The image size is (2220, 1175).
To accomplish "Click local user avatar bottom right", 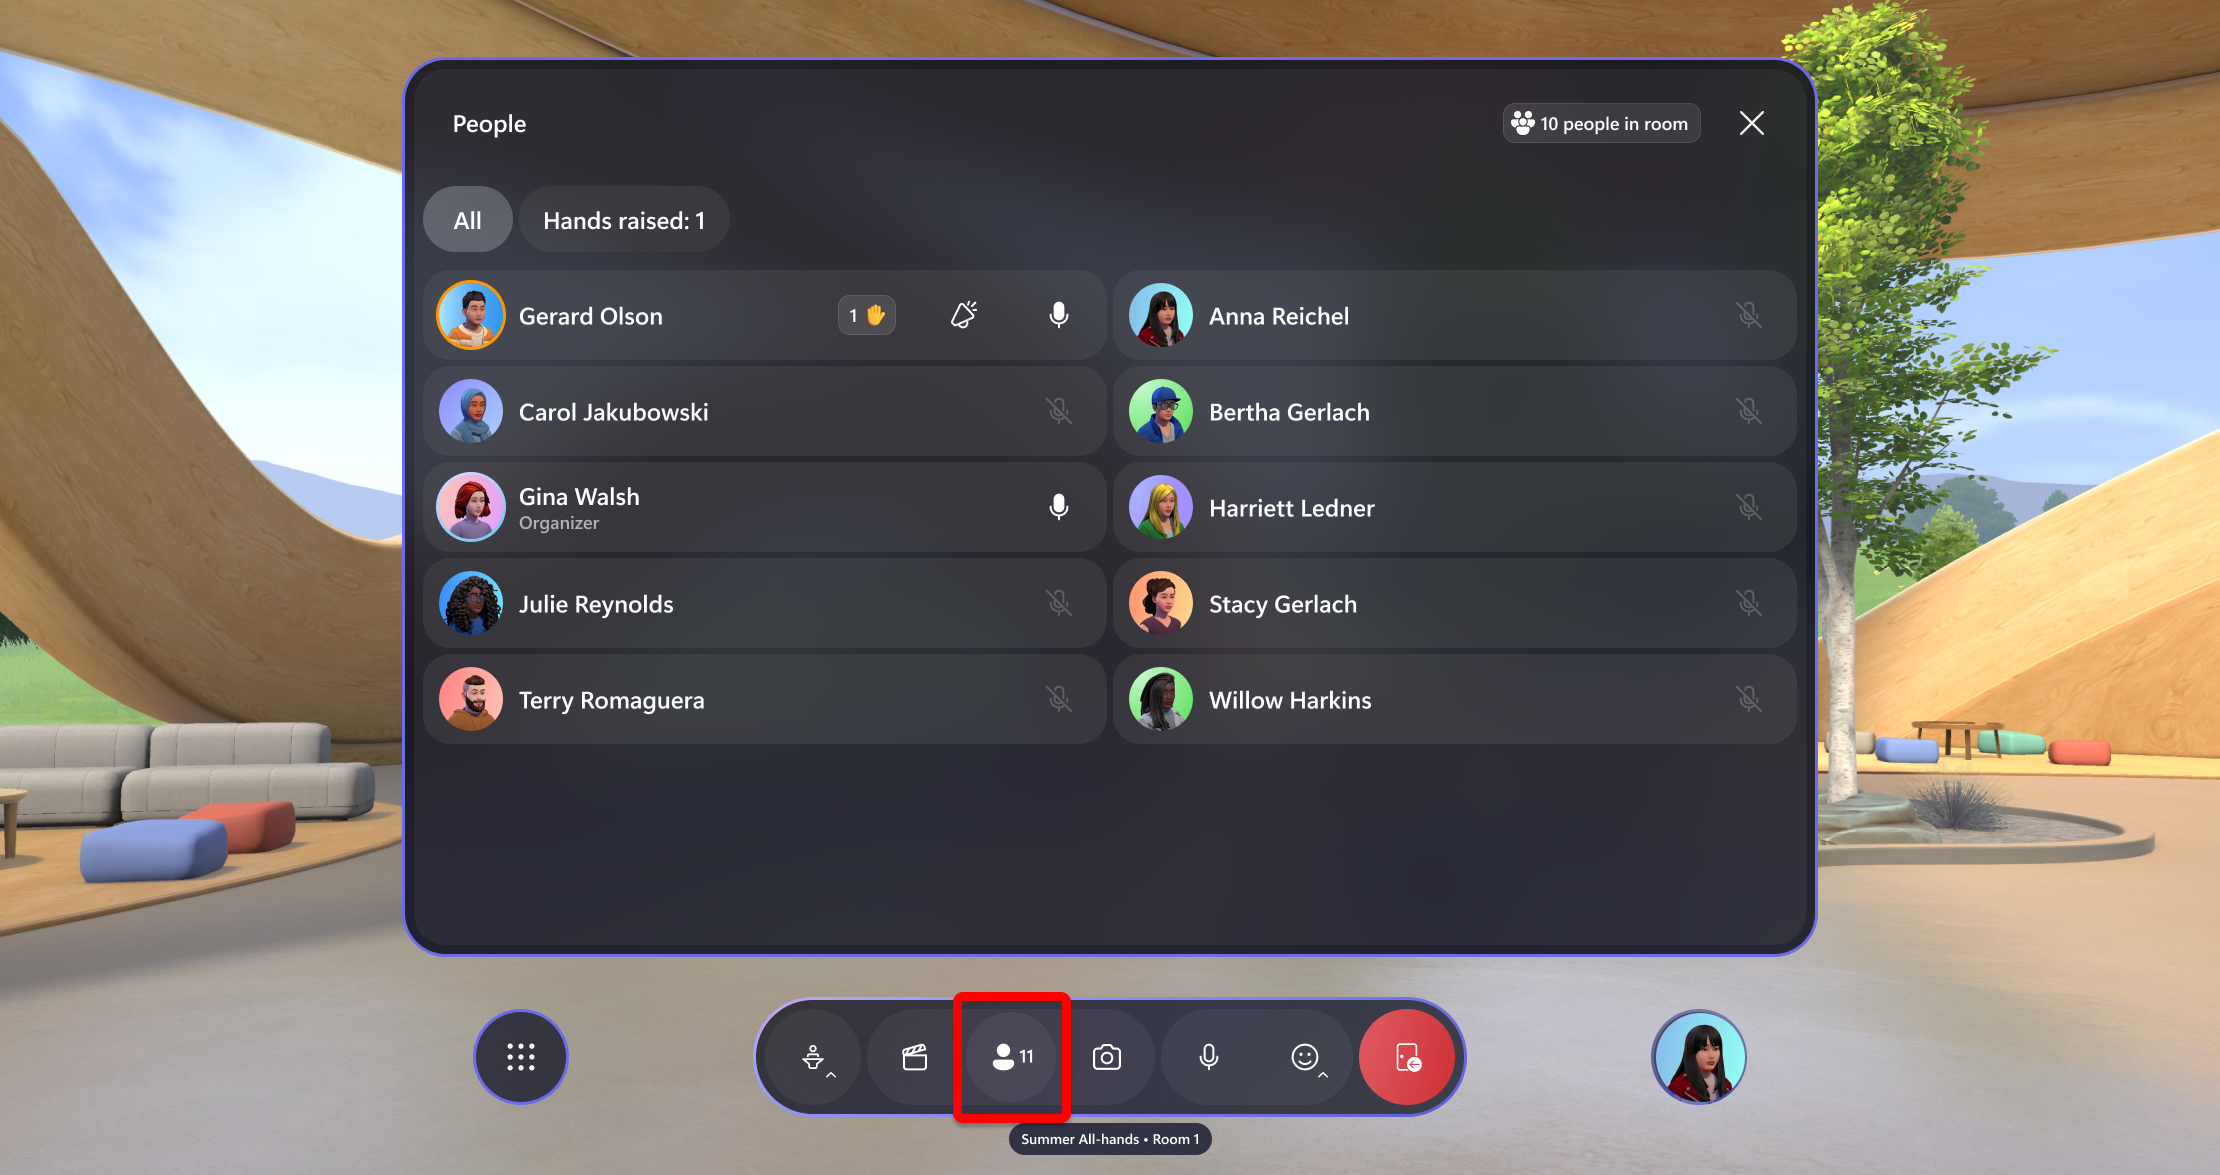I will pyautogui.click(x=1700, y=1058).
